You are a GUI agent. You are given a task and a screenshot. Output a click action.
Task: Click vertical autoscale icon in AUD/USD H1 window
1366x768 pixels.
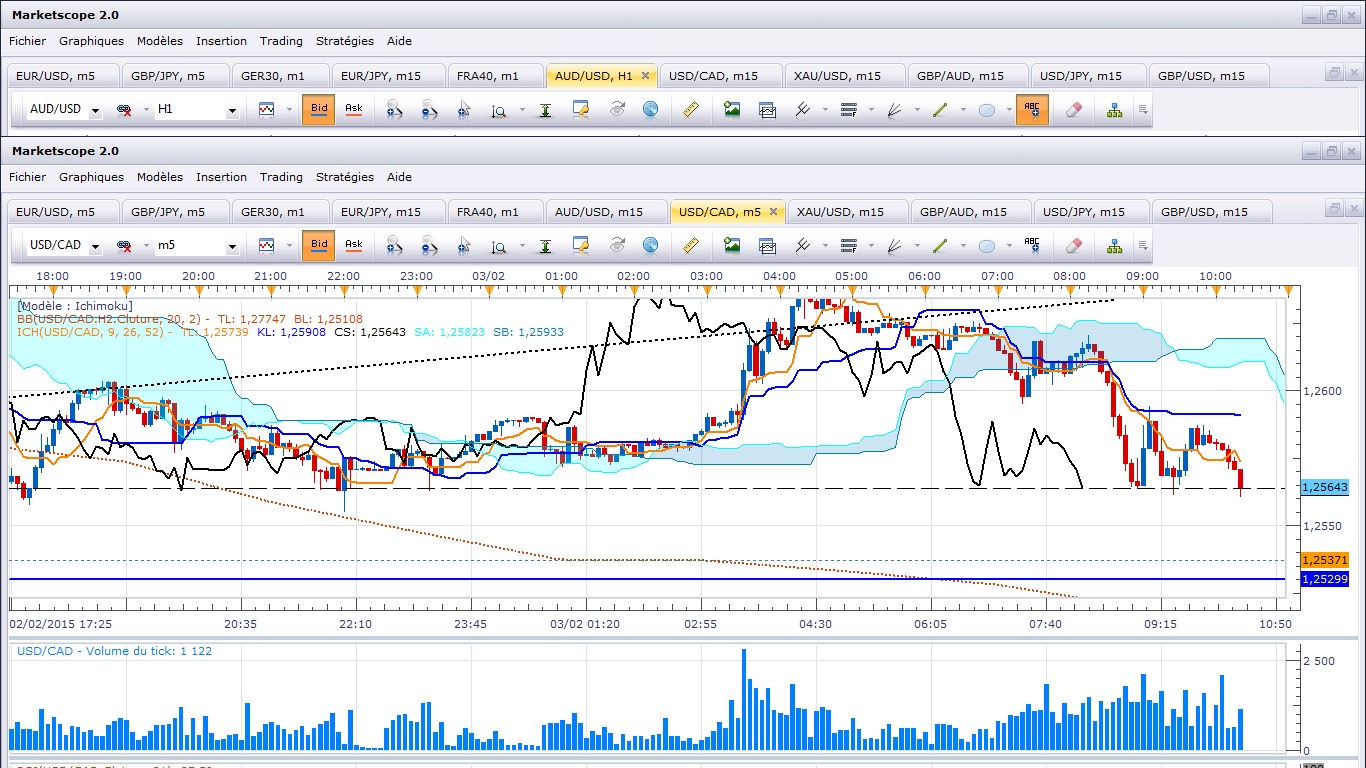545,109
